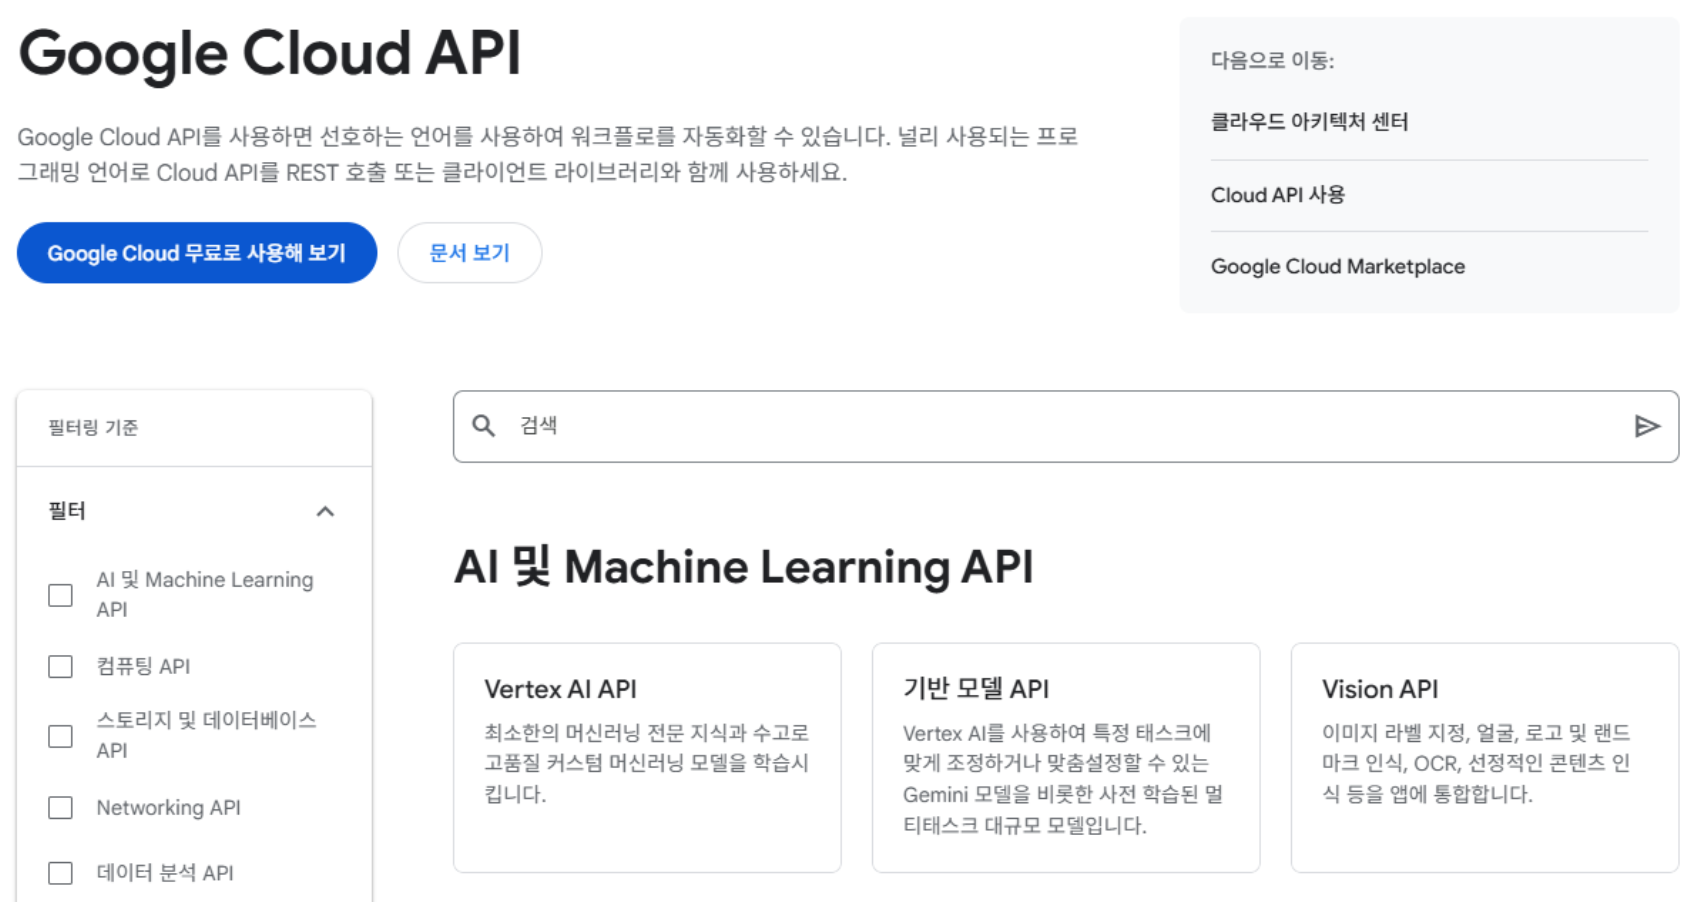Click the Google Cloud API page title
The image size is (1692, 910).
270,53
